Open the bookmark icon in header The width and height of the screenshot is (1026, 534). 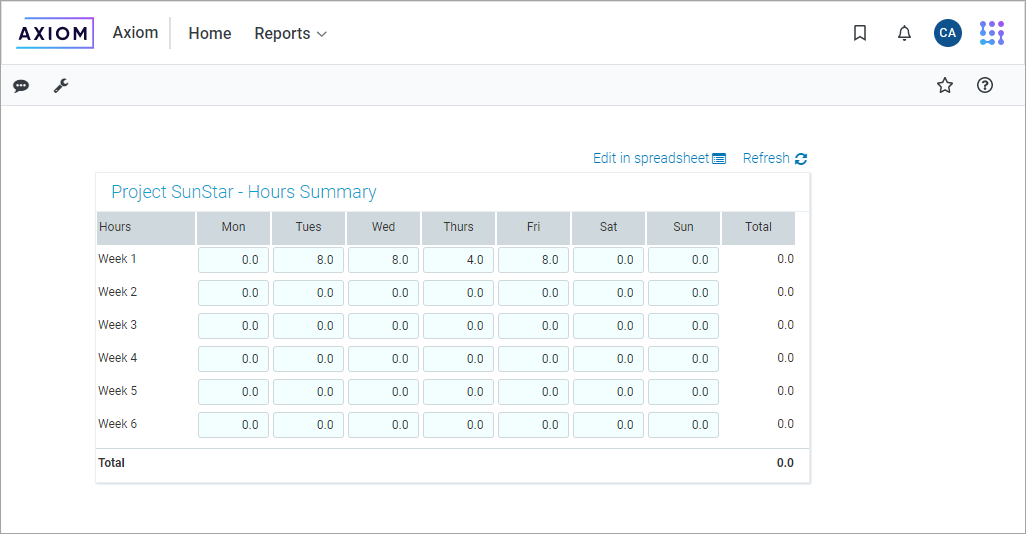860,33
